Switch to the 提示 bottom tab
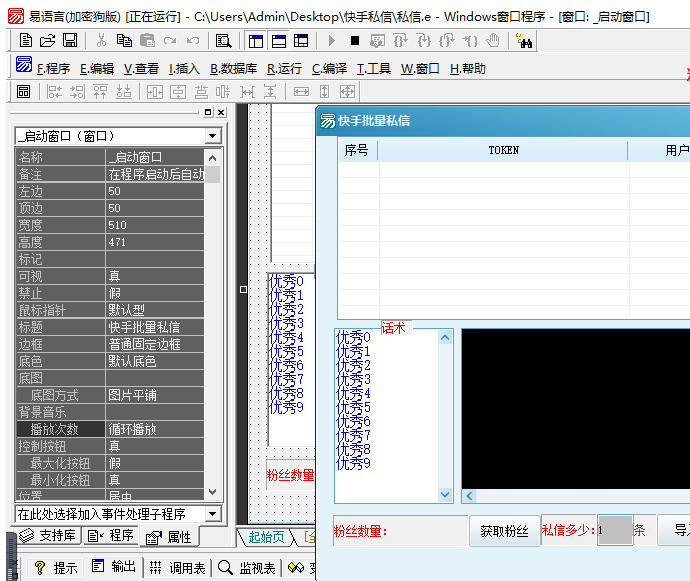This screenshot has height=581, width=690. [56, 568]
